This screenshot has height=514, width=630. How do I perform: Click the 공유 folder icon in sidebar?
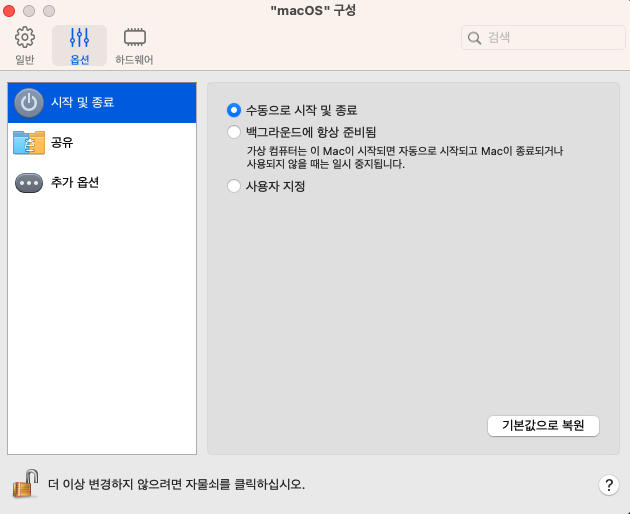point(29,143)
